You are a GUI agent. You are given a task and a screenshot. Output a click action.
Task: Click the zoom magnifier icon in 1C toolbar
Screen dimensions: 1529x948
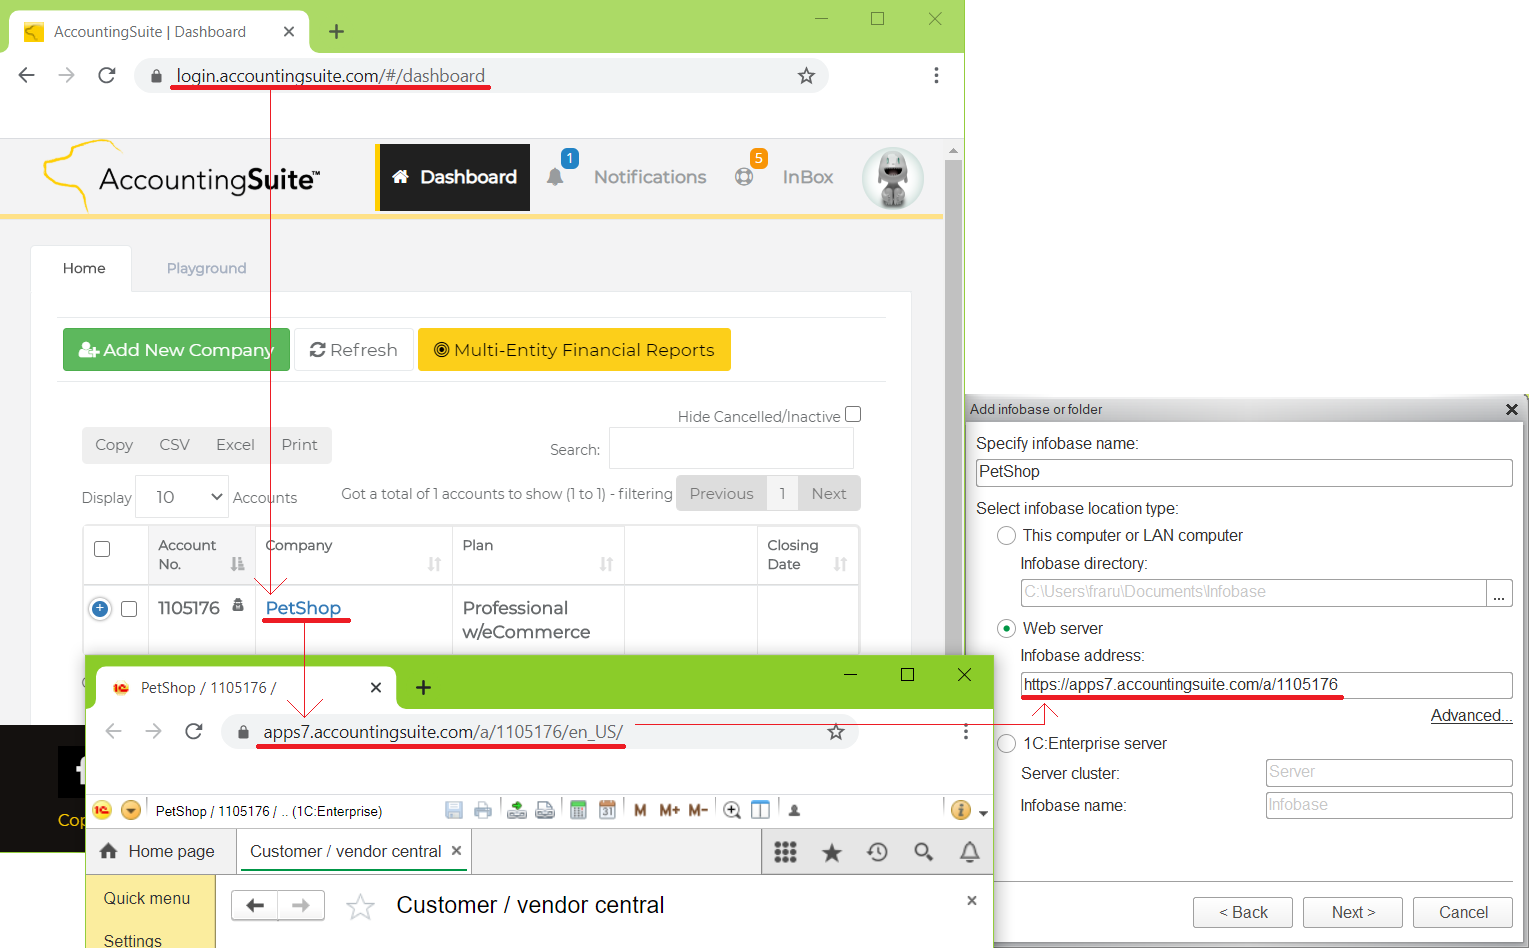coord(732,810)
